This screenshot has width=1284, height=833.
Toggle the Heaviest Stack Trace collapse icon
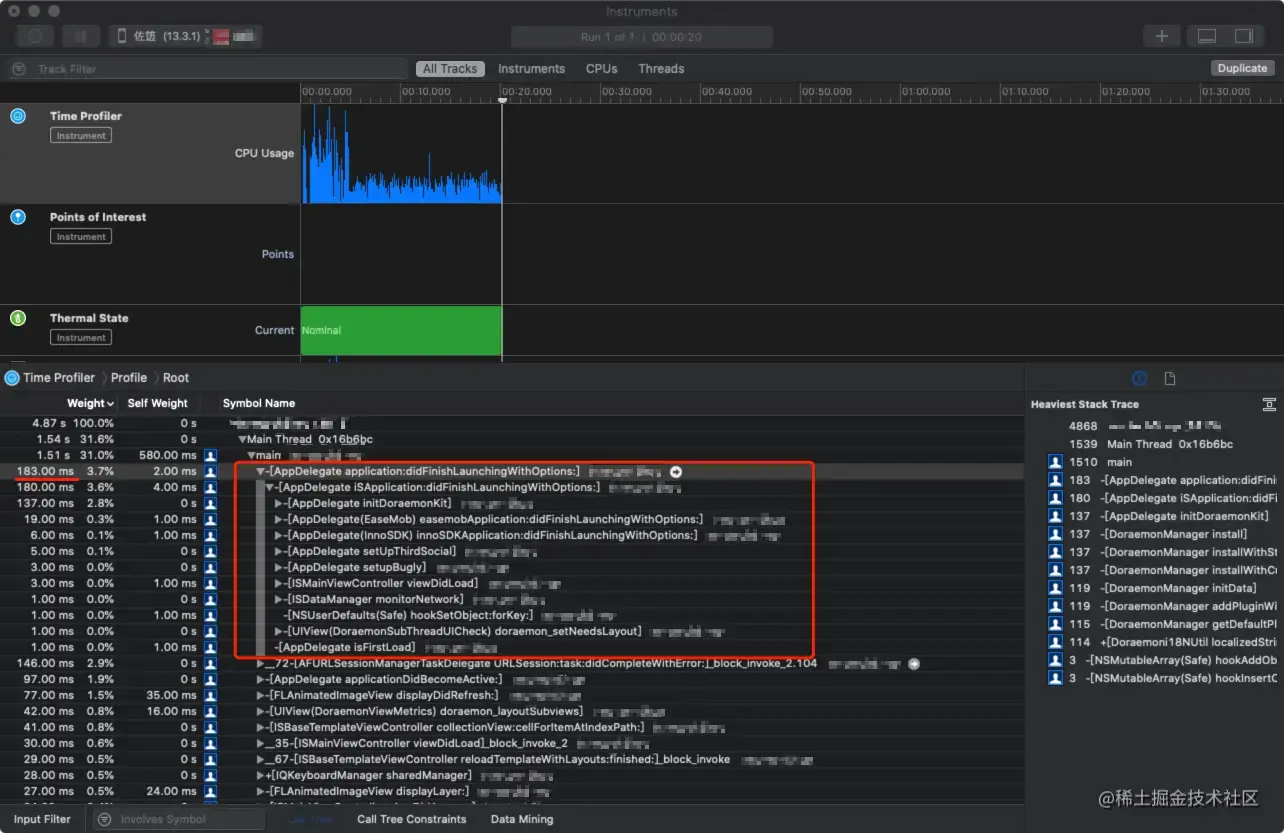click(x=1269, y=404)
